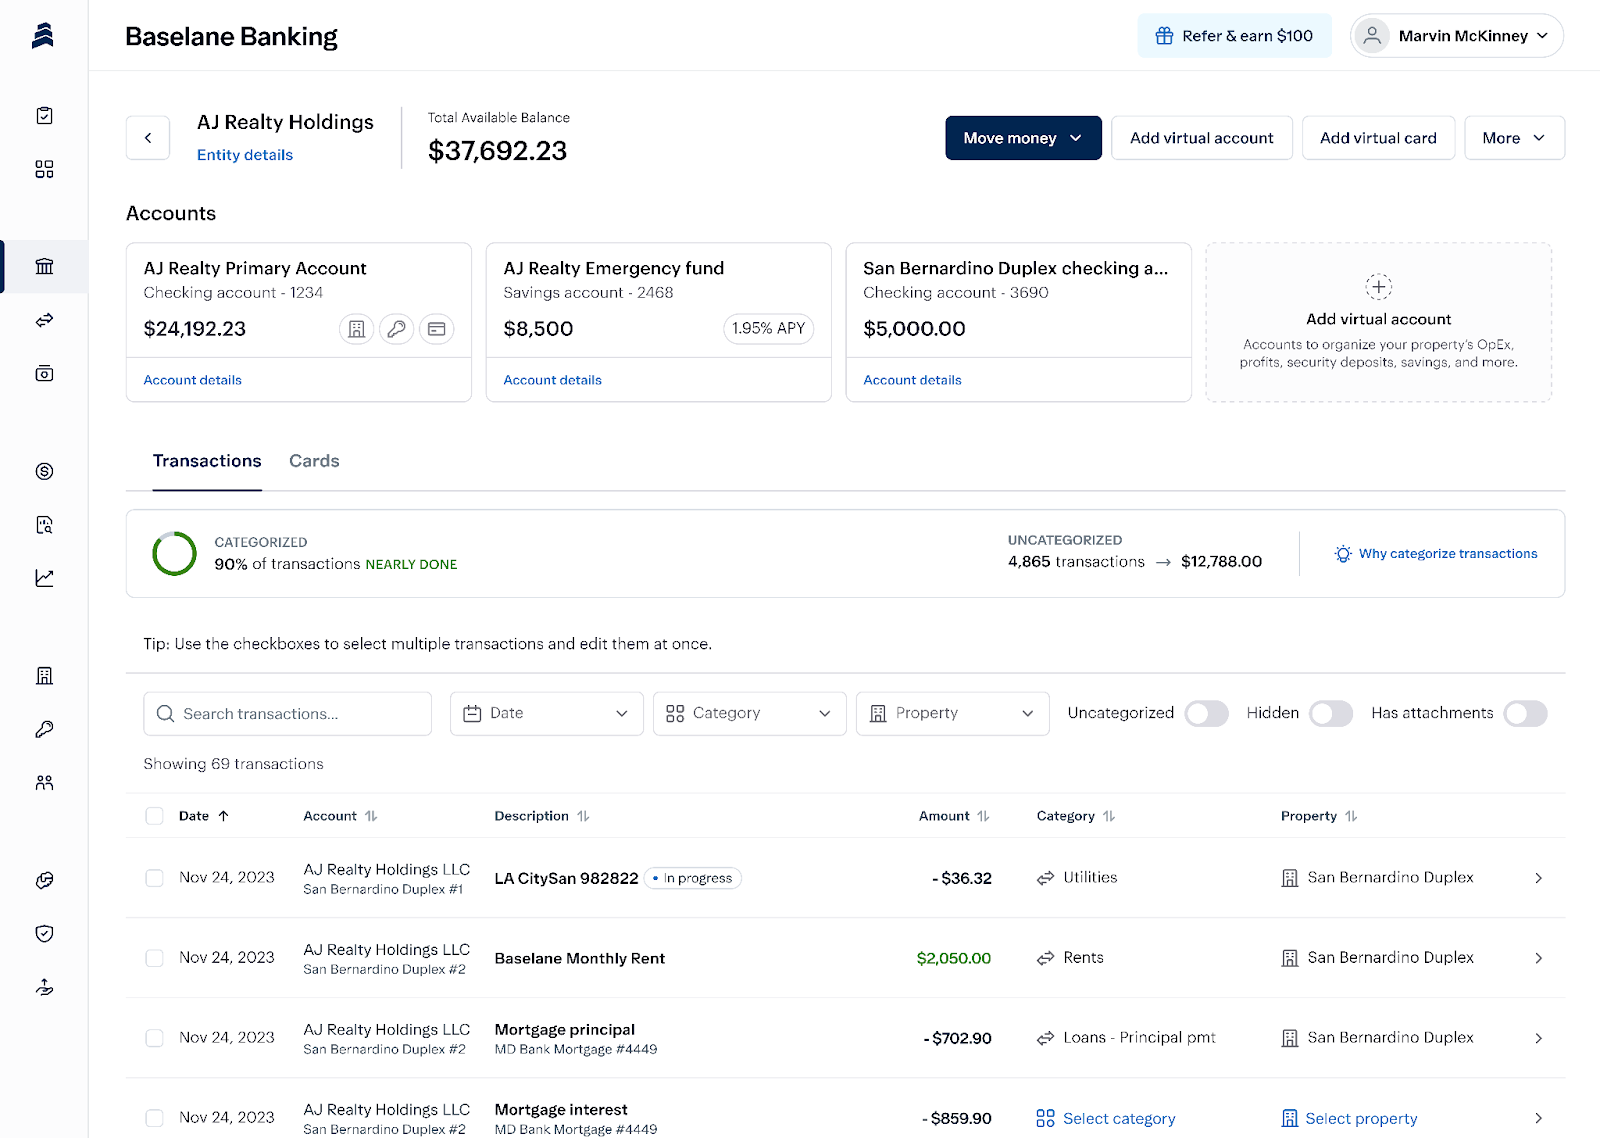Click the card icon on AJ Realty Primary Account
The height and width of the screenshot is (1138, 1600).
click(437, 328)
